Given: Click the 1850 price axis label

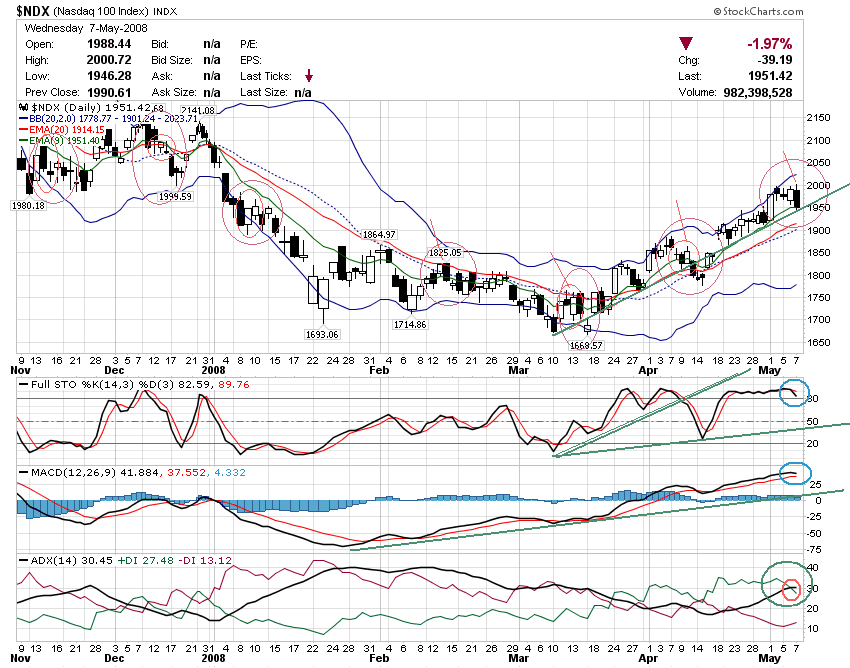Looking at the screenshot, I should point(818,253).
